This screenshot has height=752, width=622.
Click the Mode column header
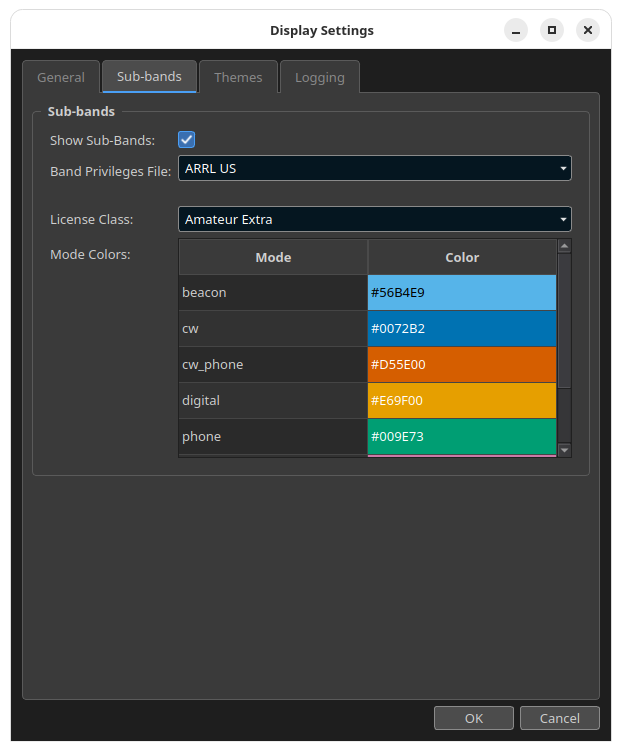(x=273, y=258)
